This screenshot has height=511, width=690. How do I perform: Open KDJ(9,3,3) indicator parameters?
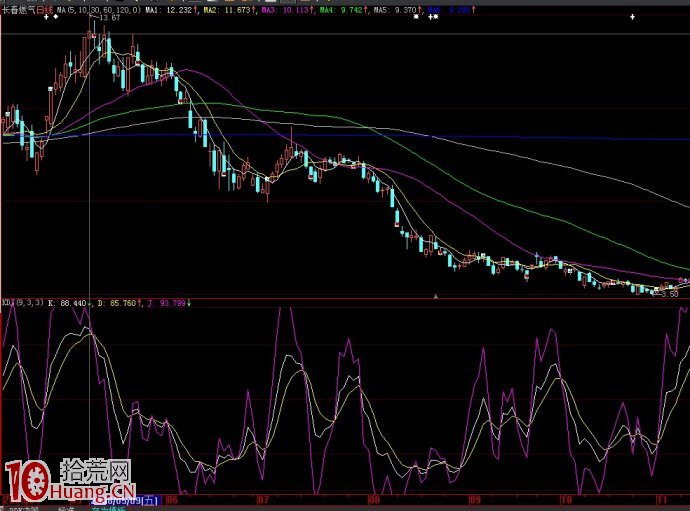tap(22, 302)
